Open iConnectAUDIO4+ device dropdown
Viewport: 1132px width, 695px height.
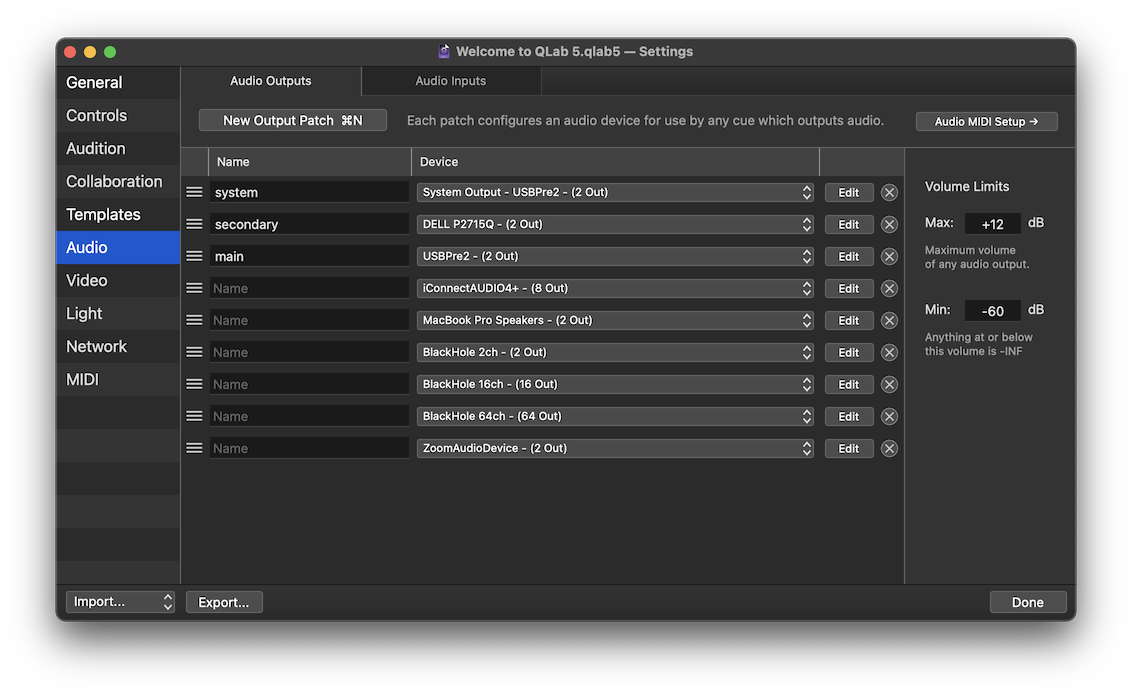click(x=615, y=288)
